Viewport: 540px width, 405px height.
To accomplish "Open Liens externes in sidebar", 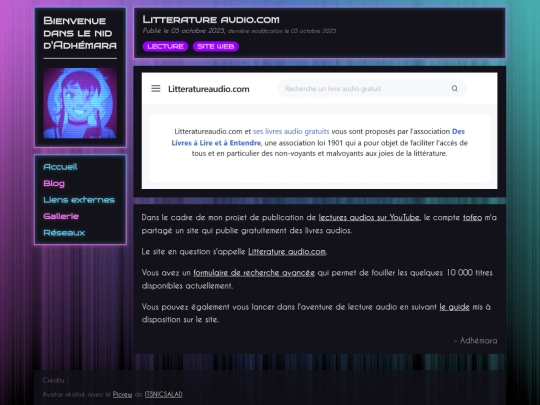I will click(79, 200).
